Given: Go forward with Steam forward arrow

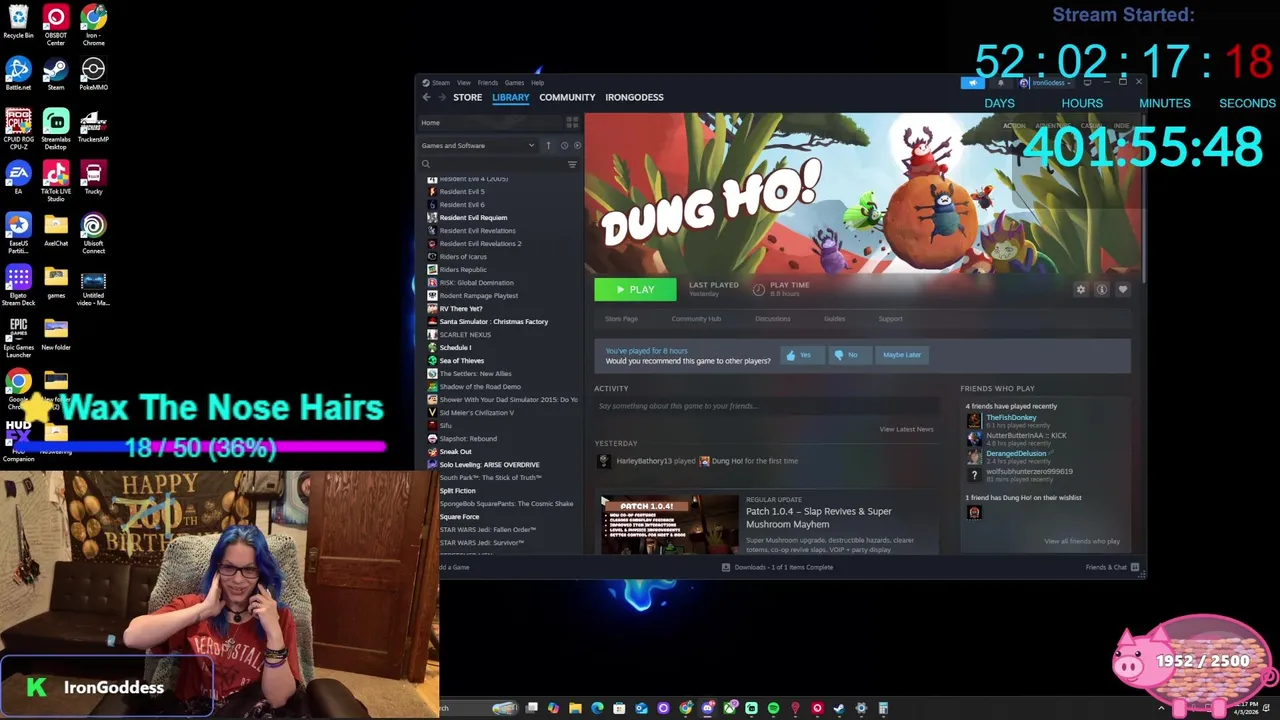Looking at the screenshot, I should pos(442,97).
